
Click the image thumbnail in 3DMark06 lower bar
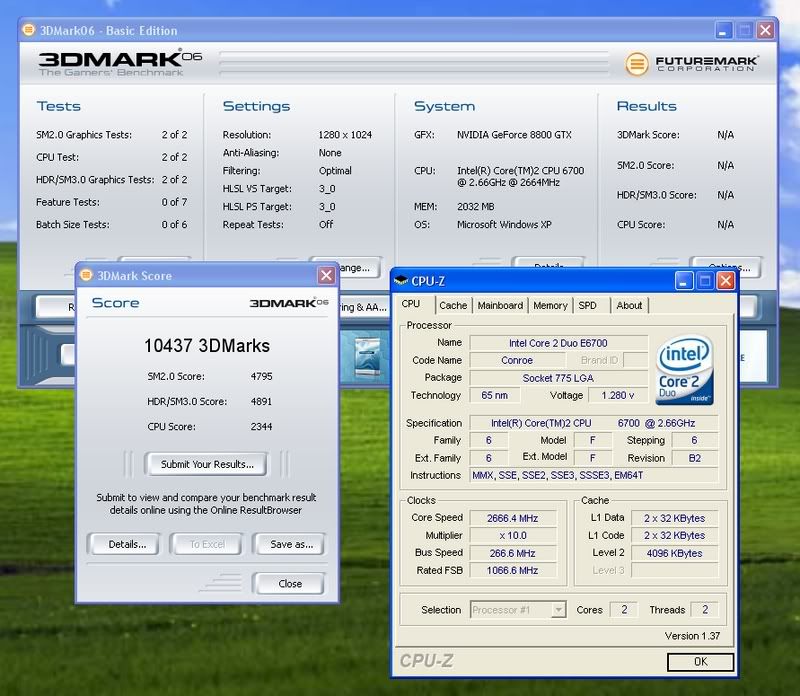(x=367, y=357)
